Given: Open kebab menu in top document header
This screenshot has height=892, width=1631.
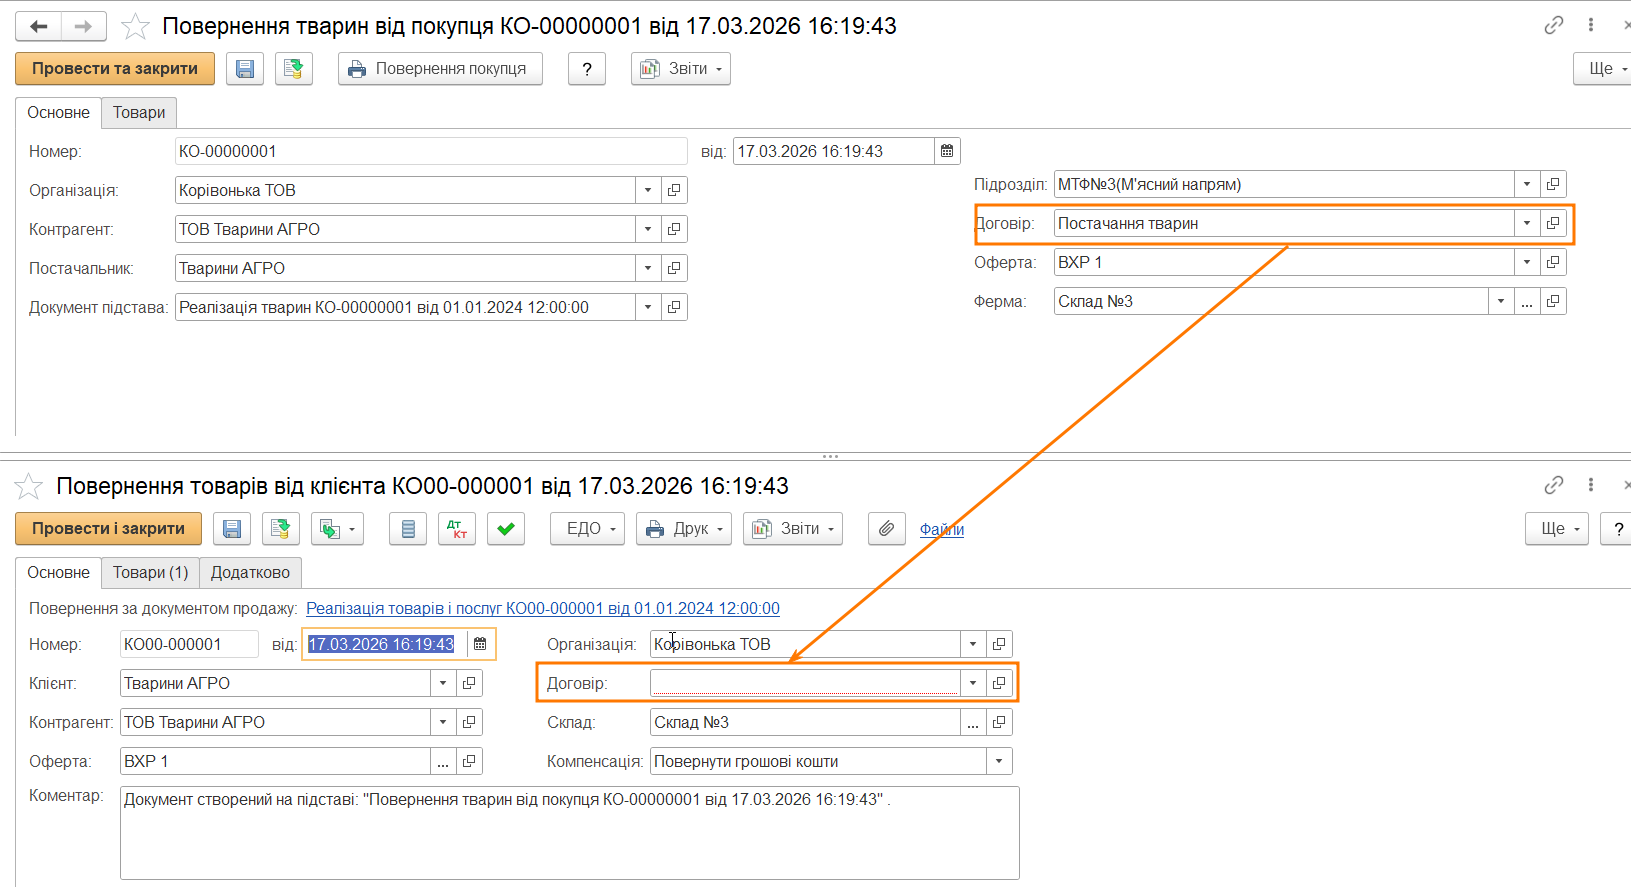Looking at the screenshot, I should click(1590, 25).
